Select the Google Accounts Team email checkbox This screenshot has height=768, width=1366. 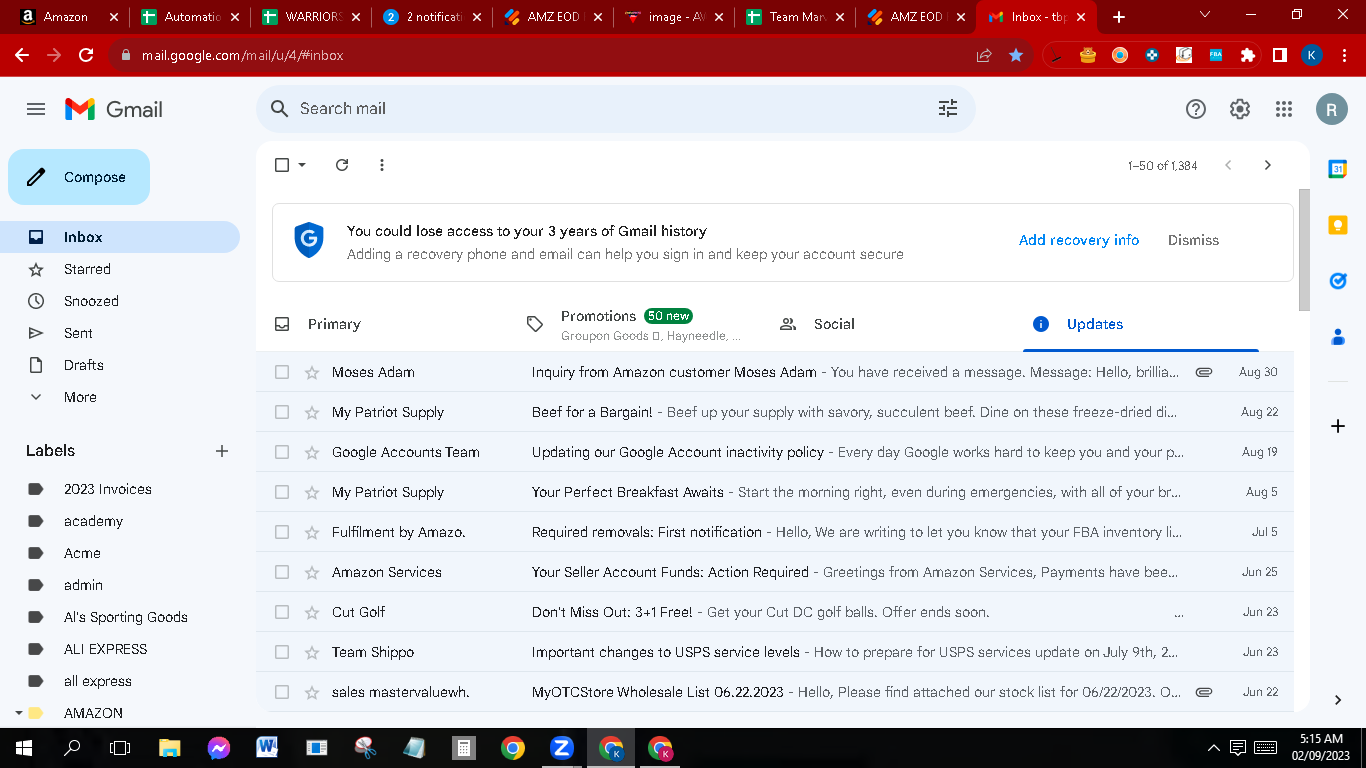282,452
